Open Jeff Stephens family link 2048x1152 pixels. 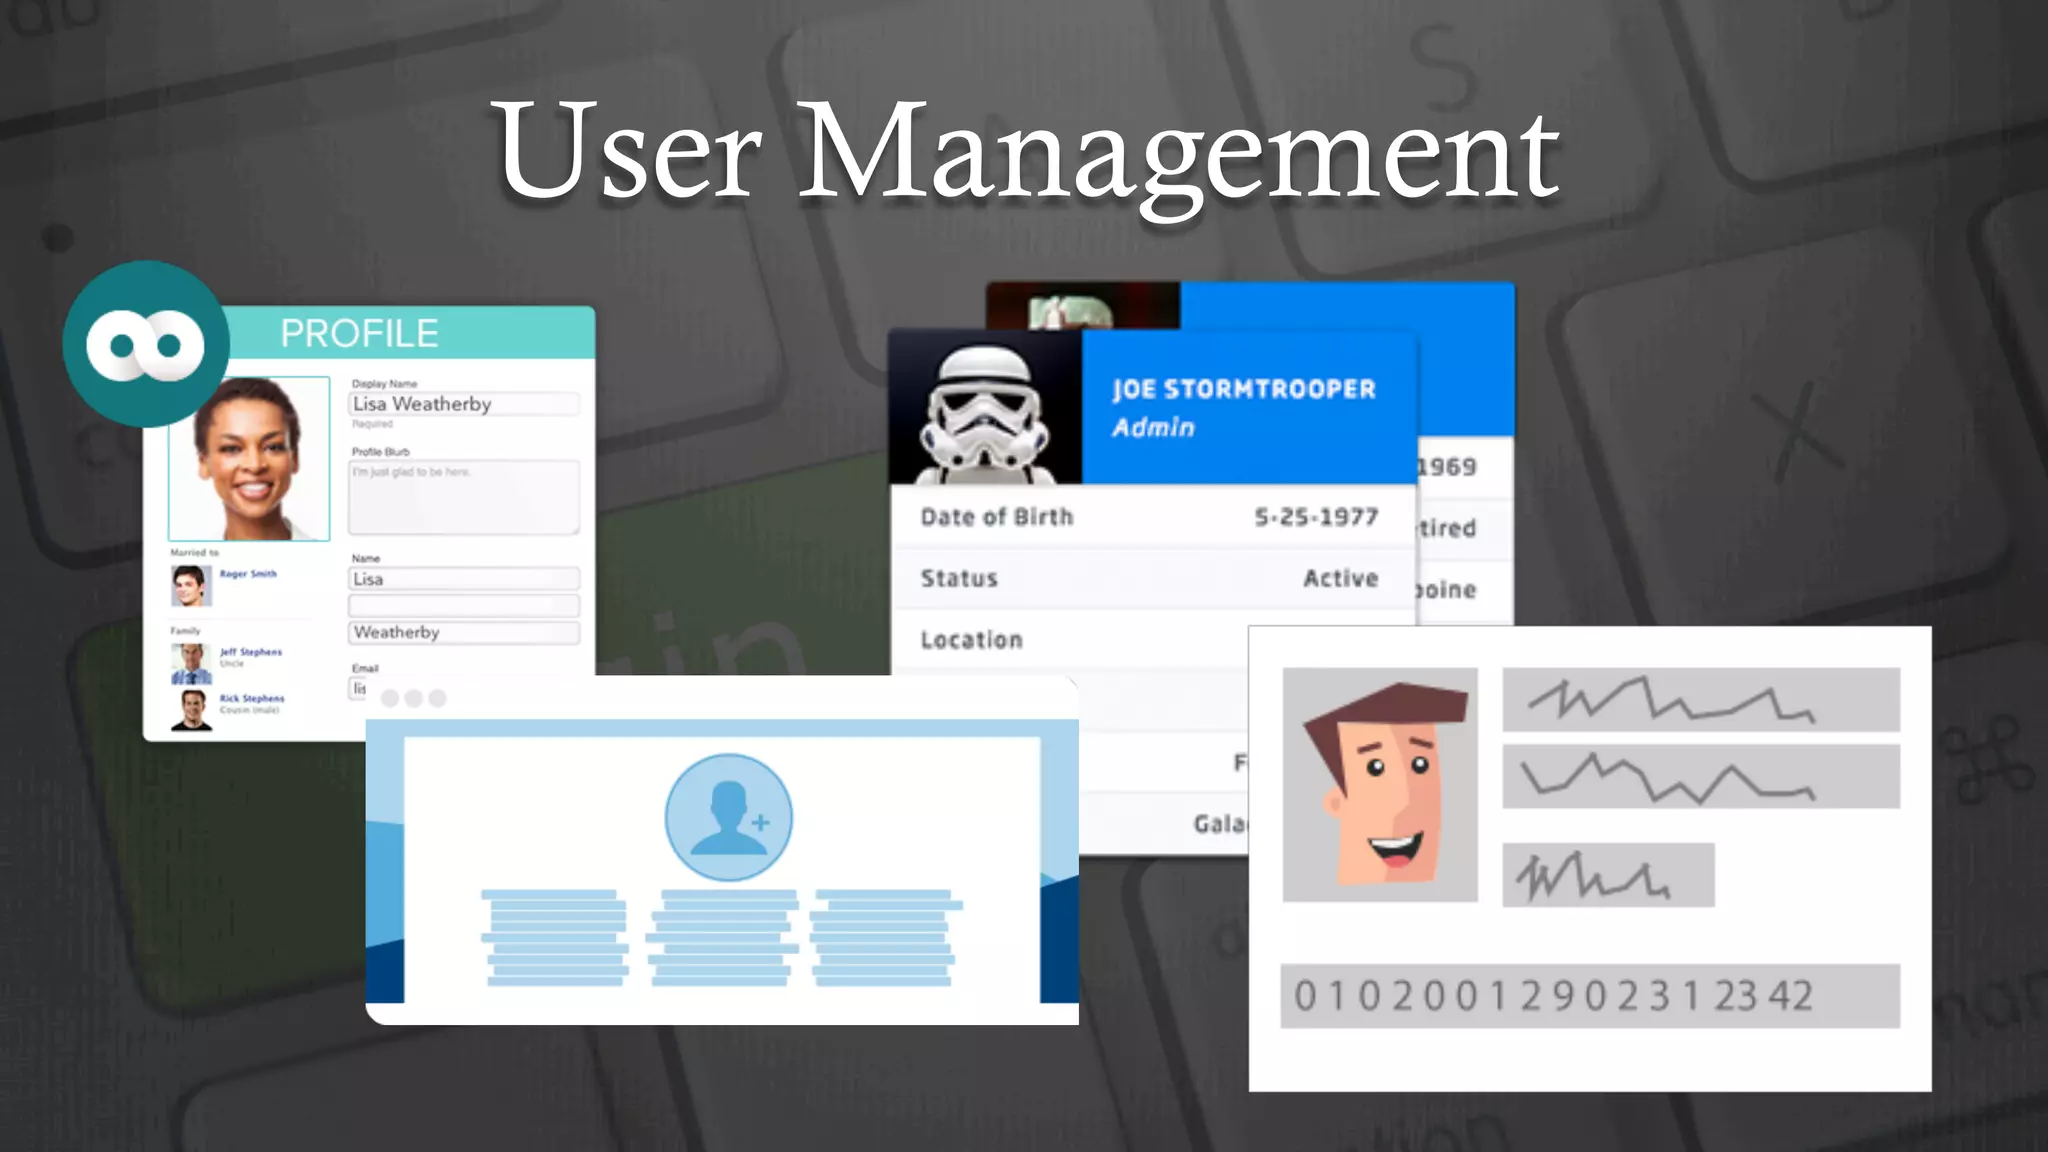251,652
